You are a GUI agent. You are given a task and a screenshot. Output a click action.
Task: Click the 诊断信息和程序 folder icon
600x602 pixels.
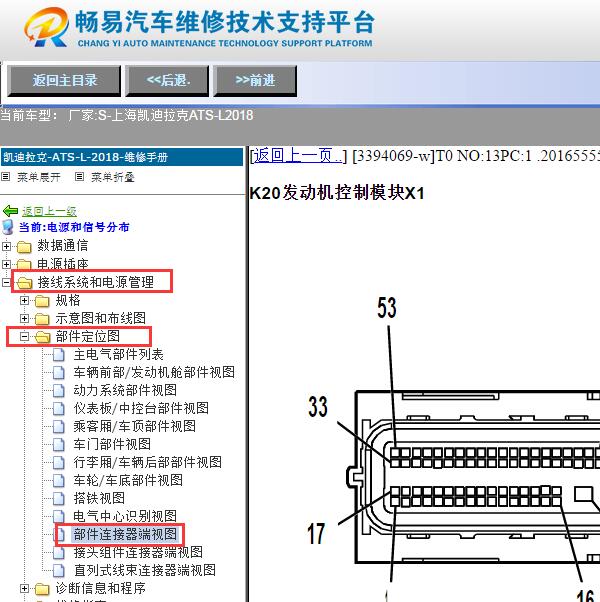(42, 589)
